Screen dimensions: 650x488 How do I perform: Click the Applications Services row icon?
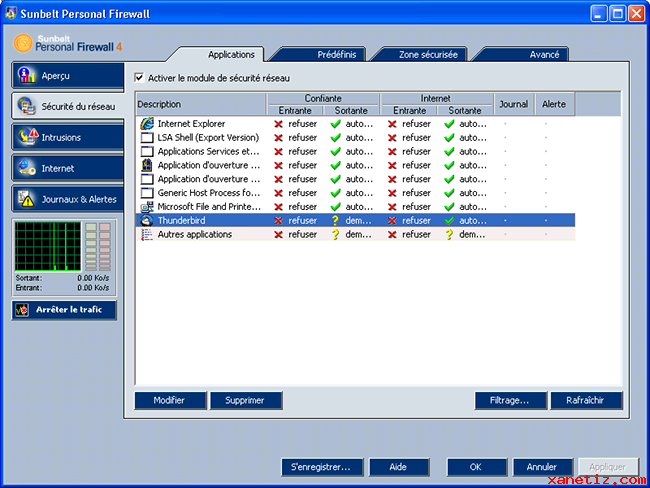pos(147,151)
